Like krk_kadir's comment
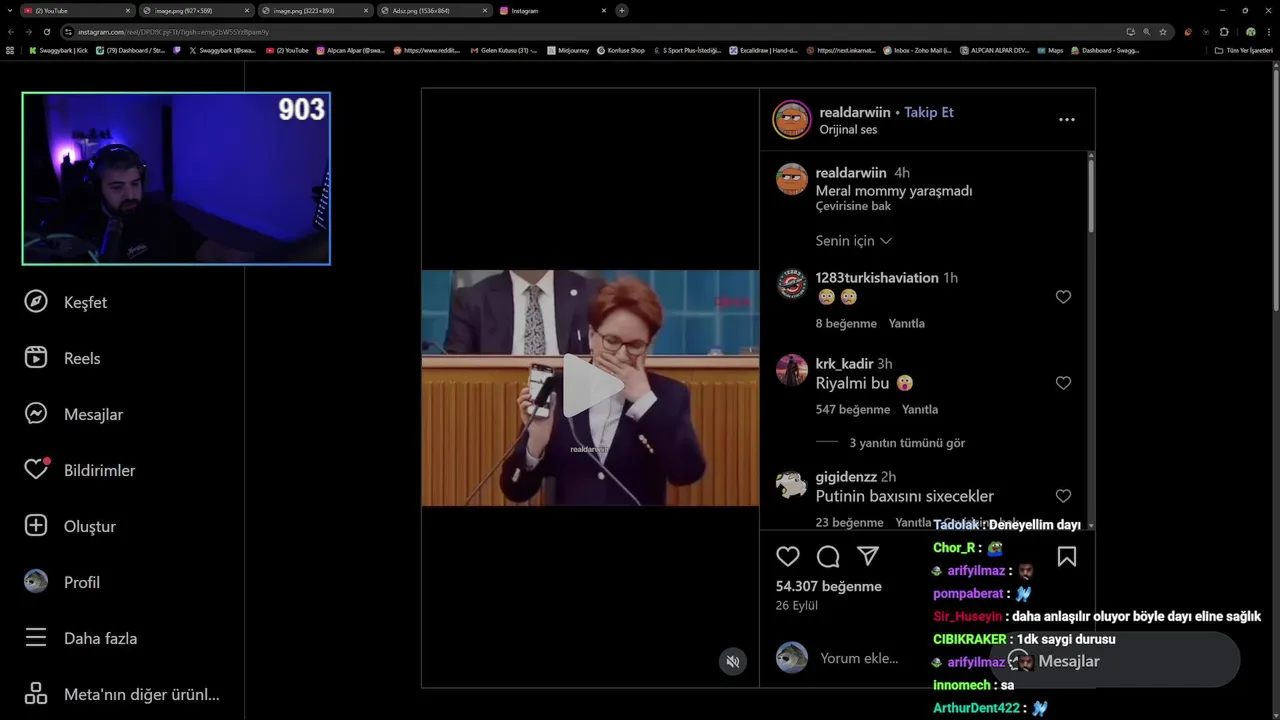Screen dimensions: 1280x720 (1063, 383)
